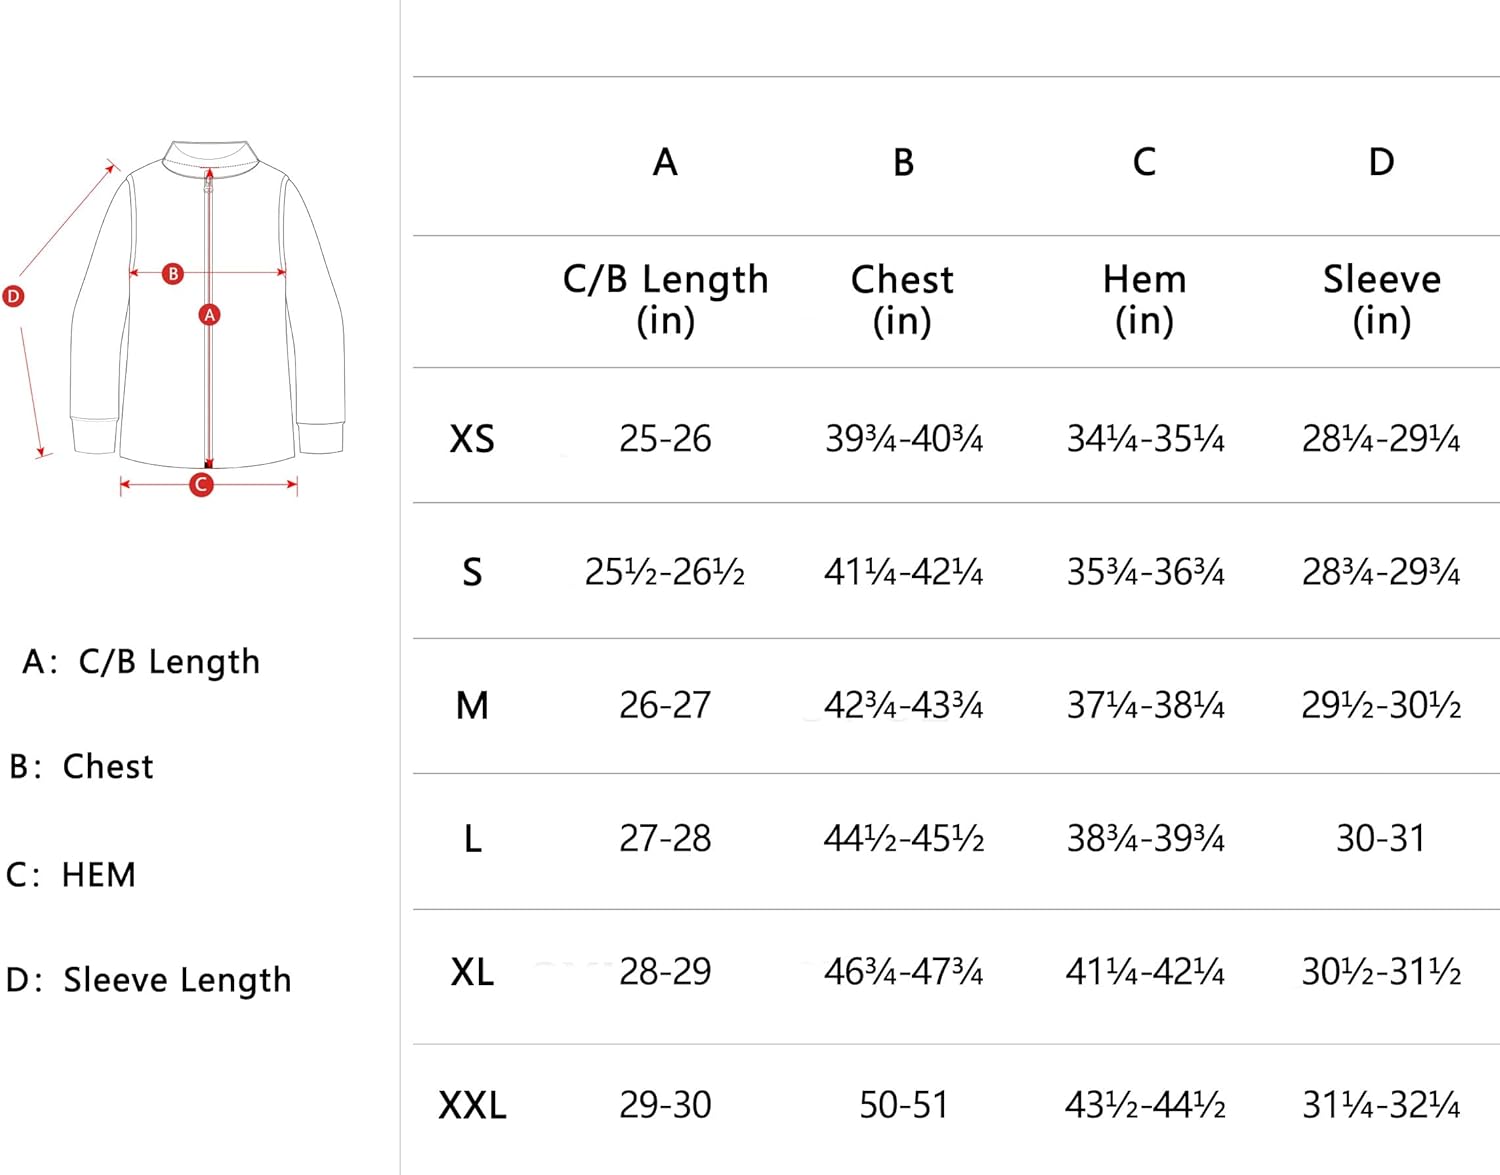Click the XL chest value 46¾-47¾
The image size is (1500, 1175).
(903, 972)
